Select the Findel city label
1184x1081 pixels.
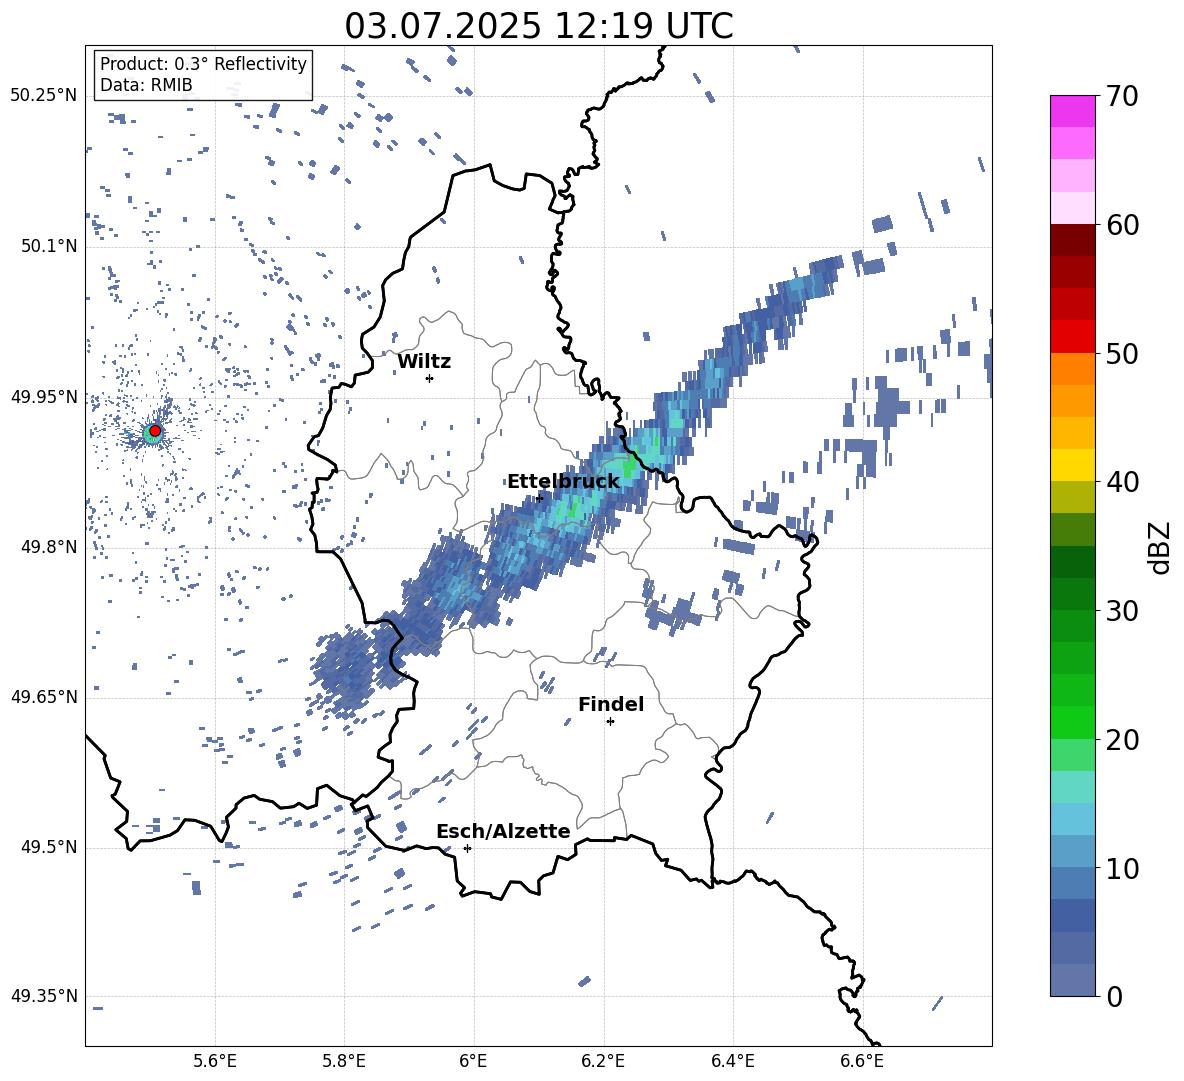(x=611, y=704)
